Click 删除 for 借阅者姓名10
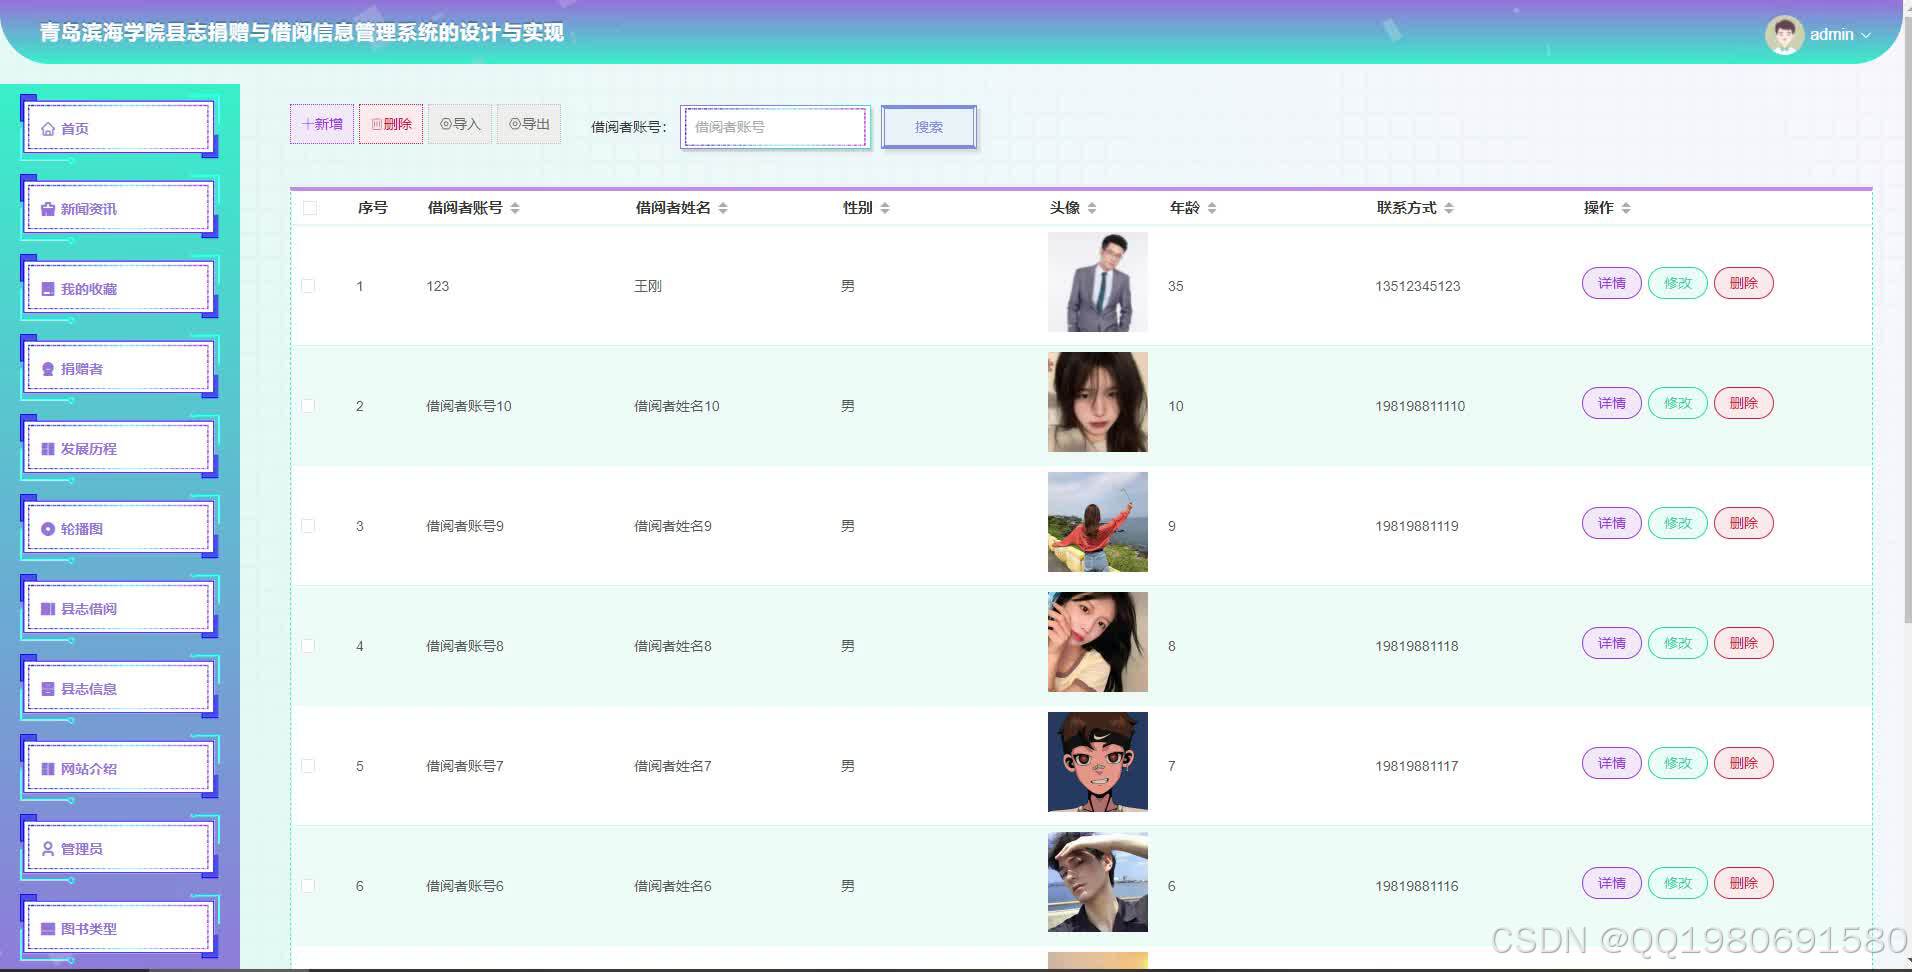Screen dimensions: 1912x972 [x=1744, y=403]
